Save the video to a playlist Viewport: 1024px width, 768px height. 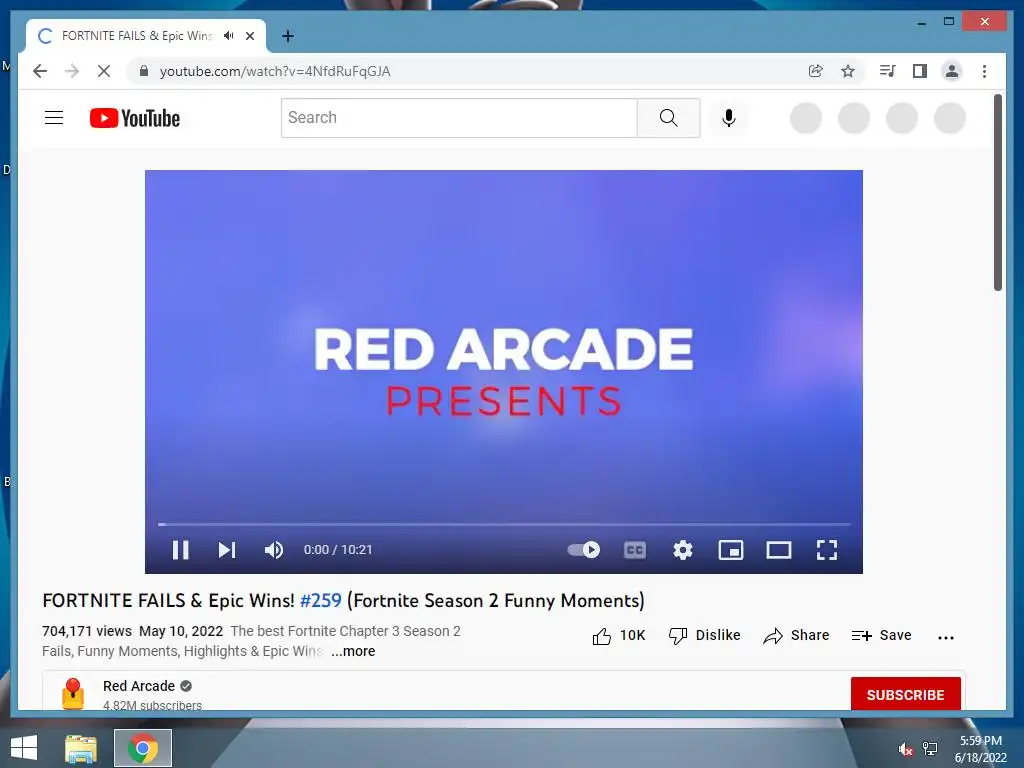(x=881, y=635)
